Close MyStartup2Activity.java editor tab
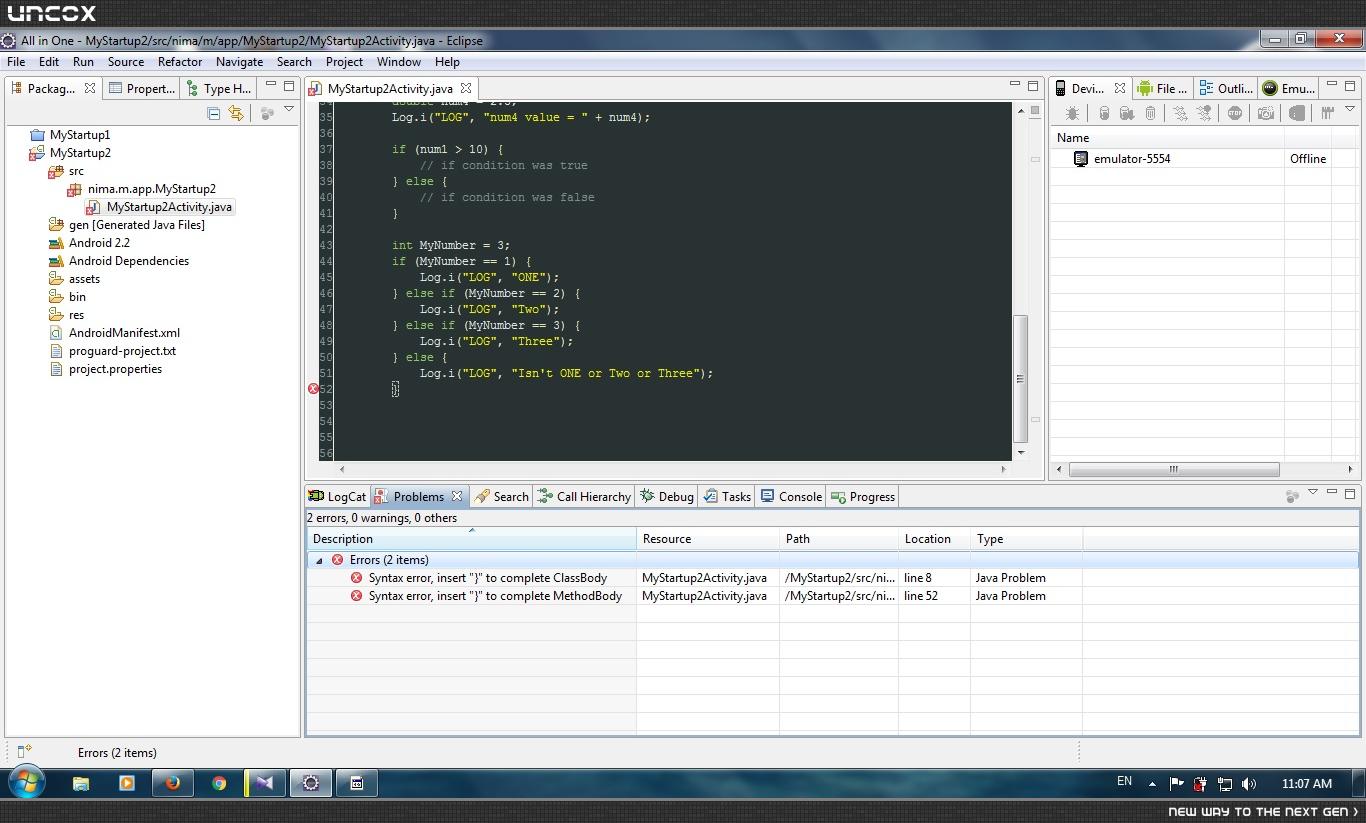 coord(466,88)
